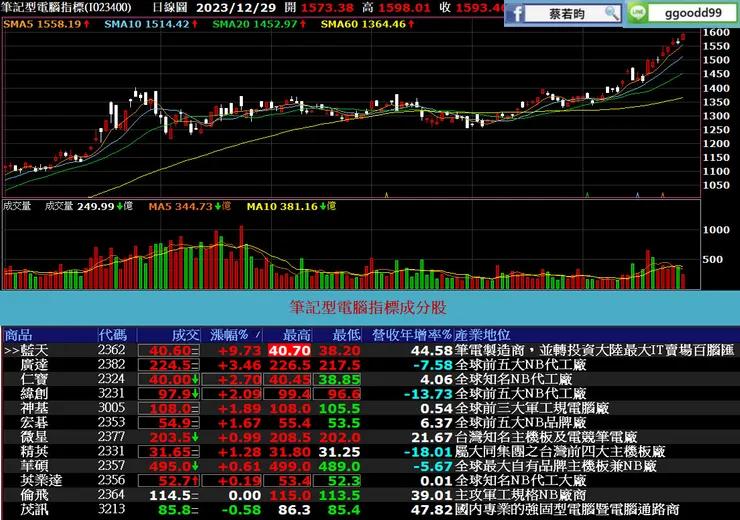Select the SMA10 1514.42 indicator label
The image size is (740, 520).
click(151, 24)
